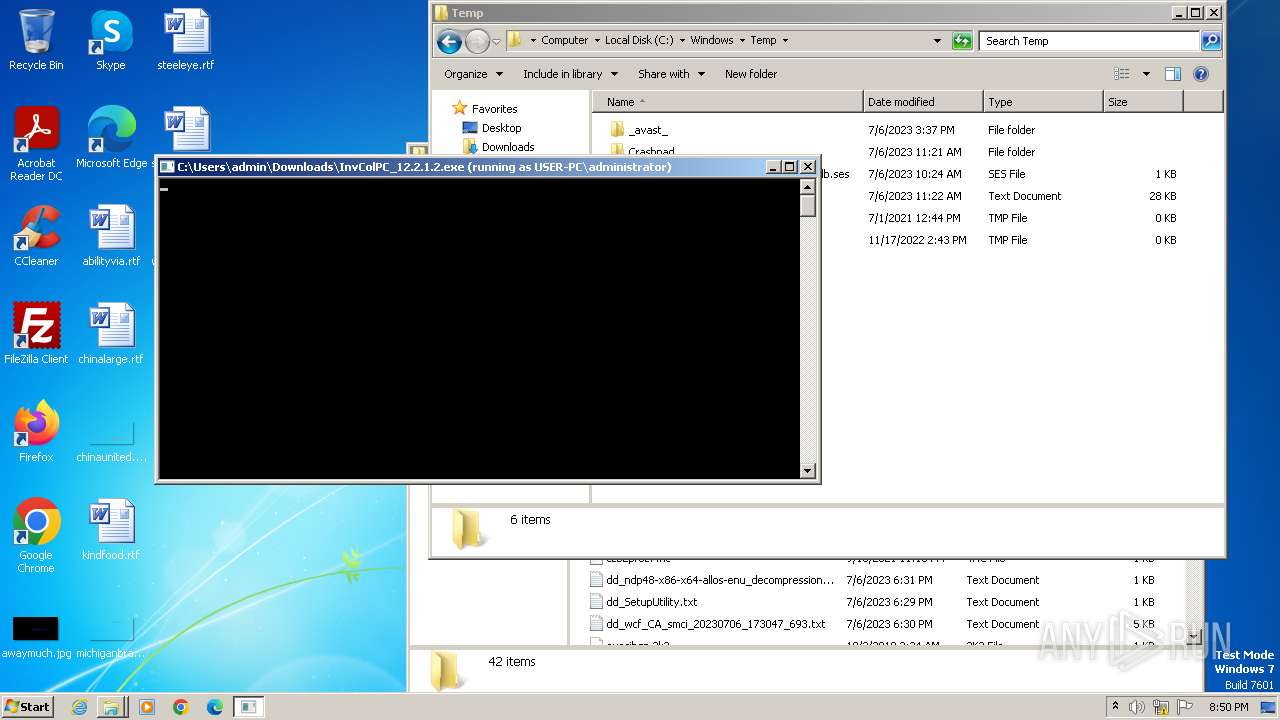Click the Back arrow in the Temp window
This screenshot has width=1280, height=720.
(x=449, y=41)
